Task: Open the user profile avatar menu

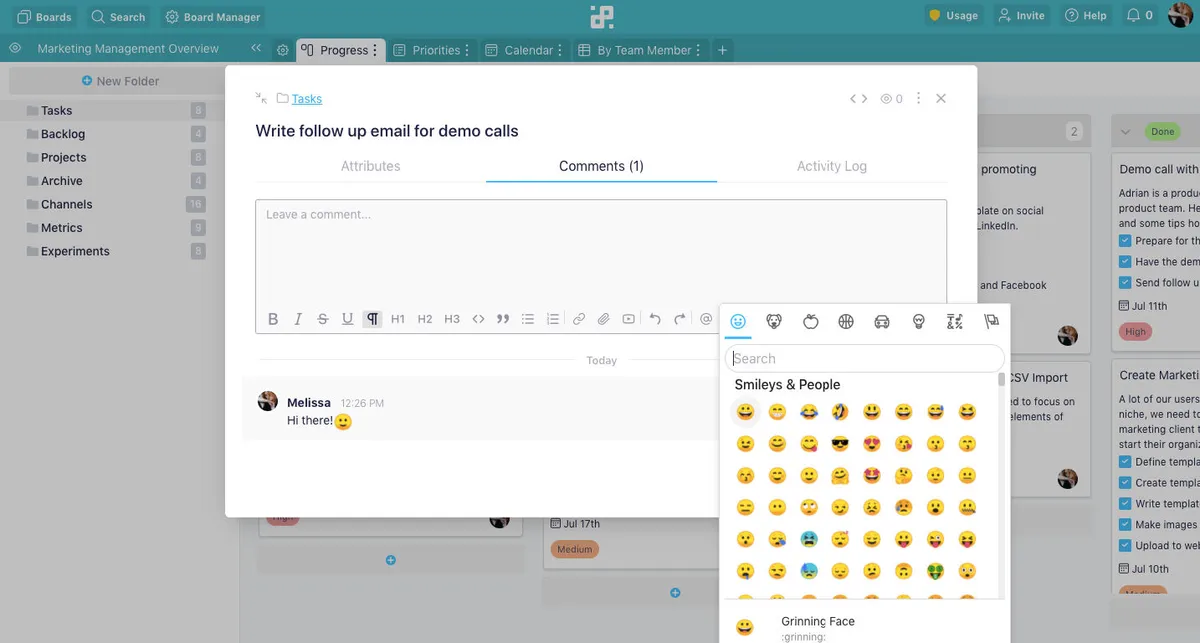Action: pos(1180,15)
